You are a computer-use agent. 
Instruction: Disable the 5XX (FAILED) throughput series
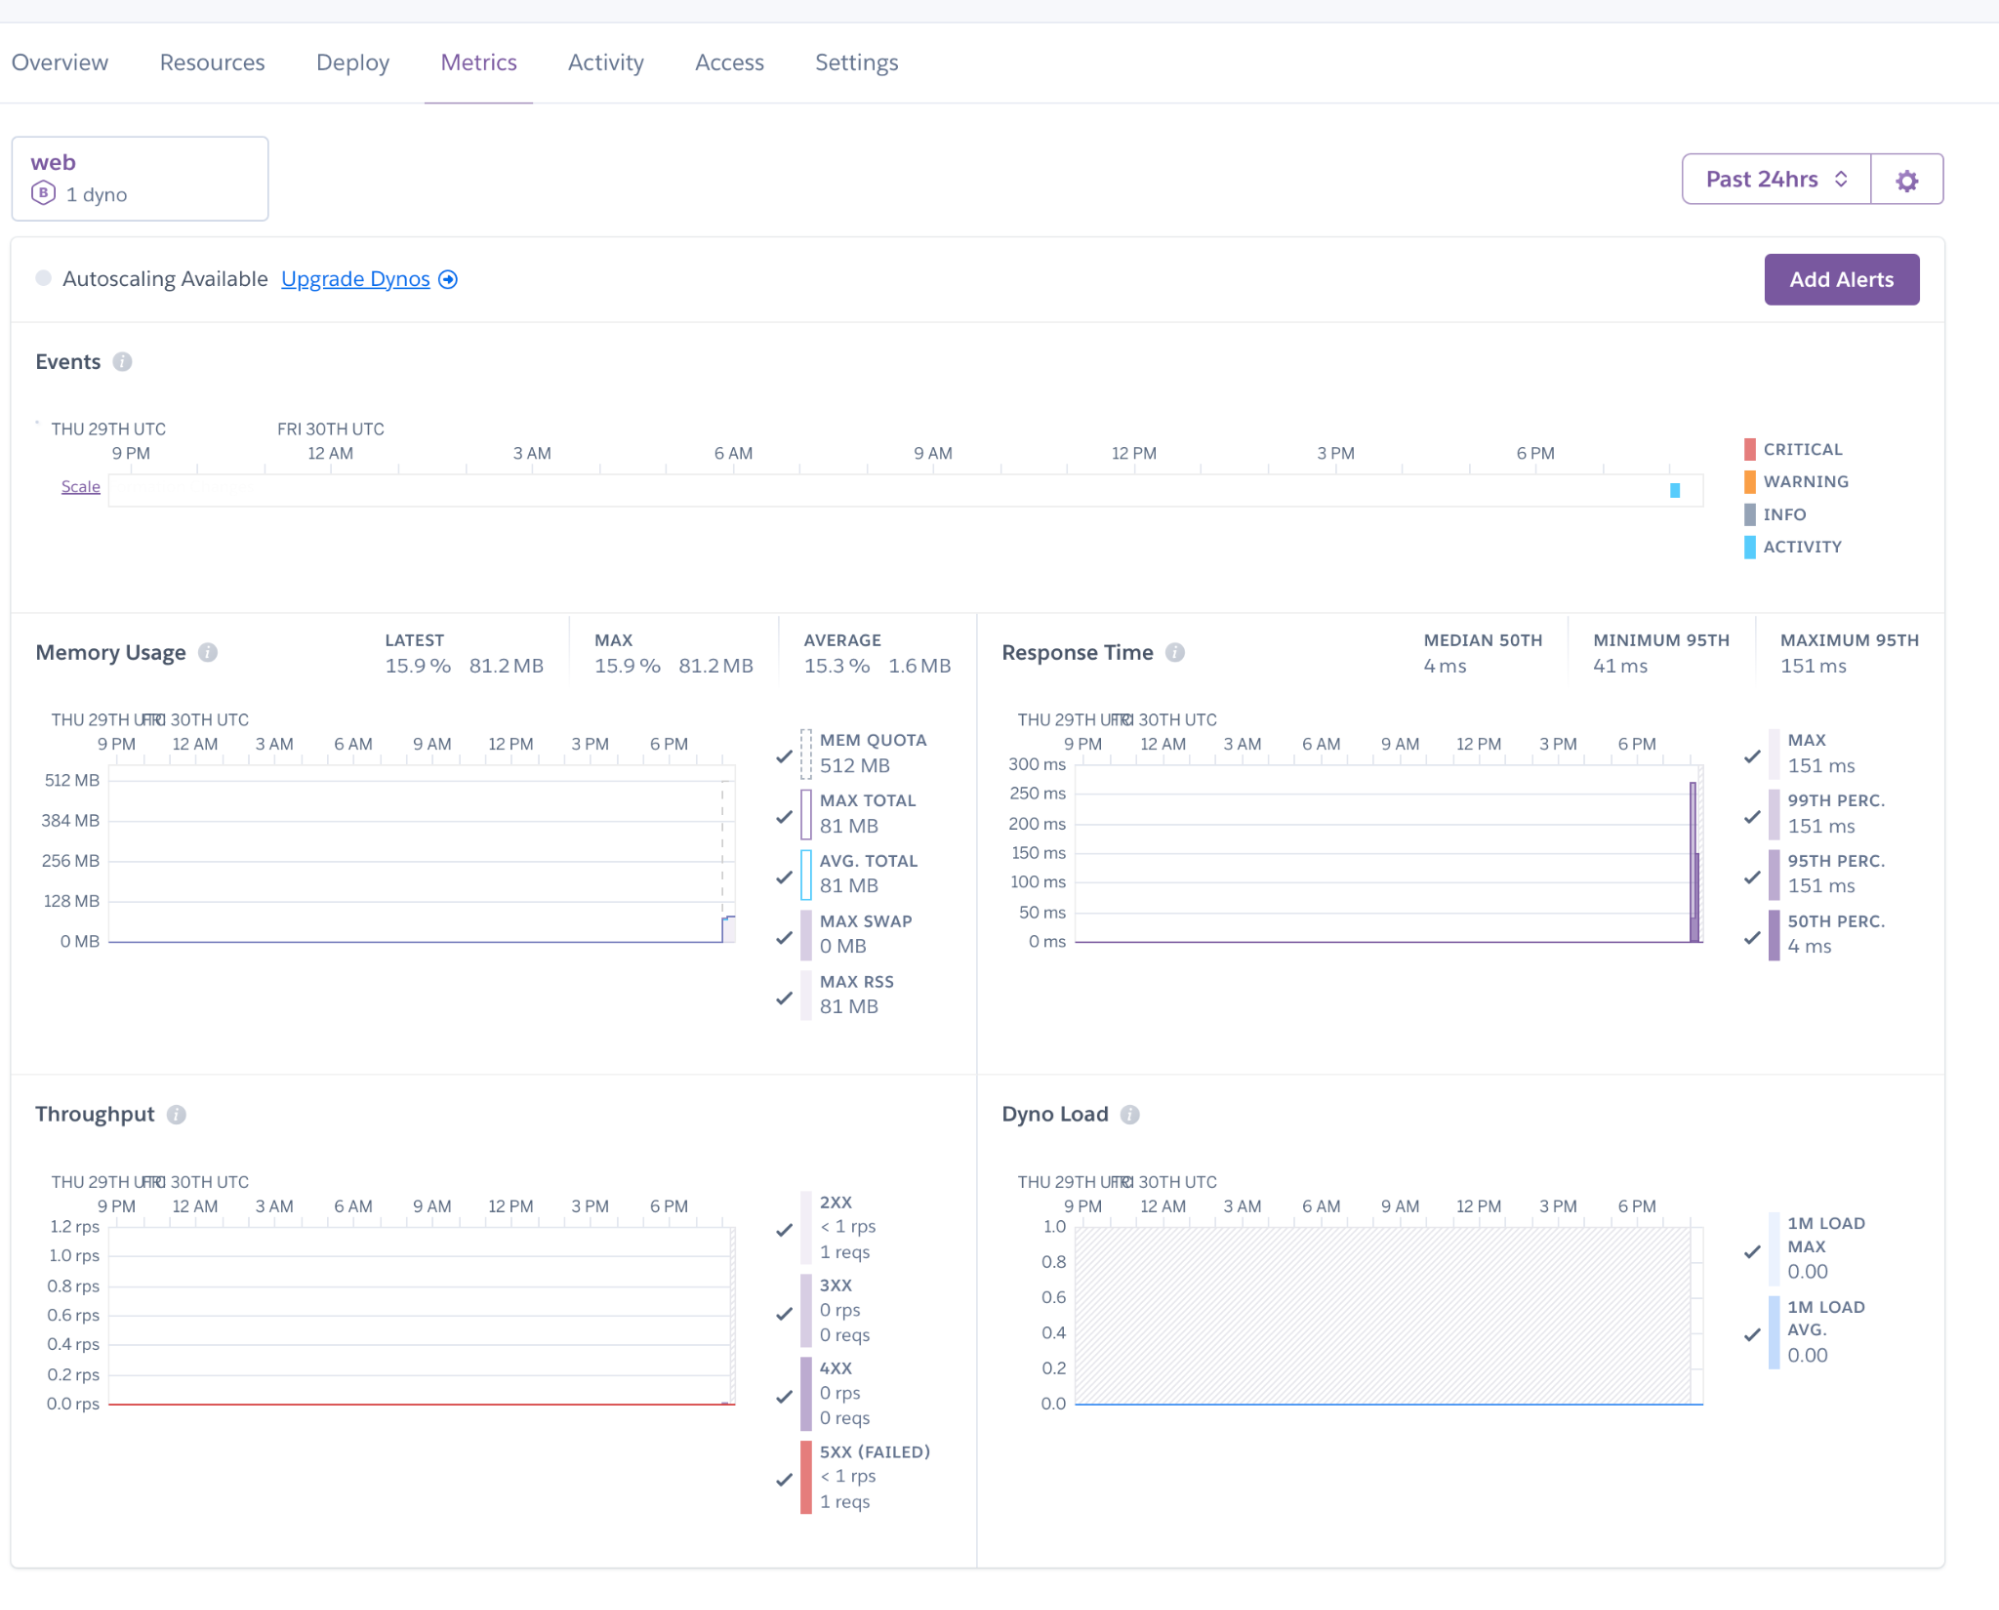click(x=784, y=1478)
